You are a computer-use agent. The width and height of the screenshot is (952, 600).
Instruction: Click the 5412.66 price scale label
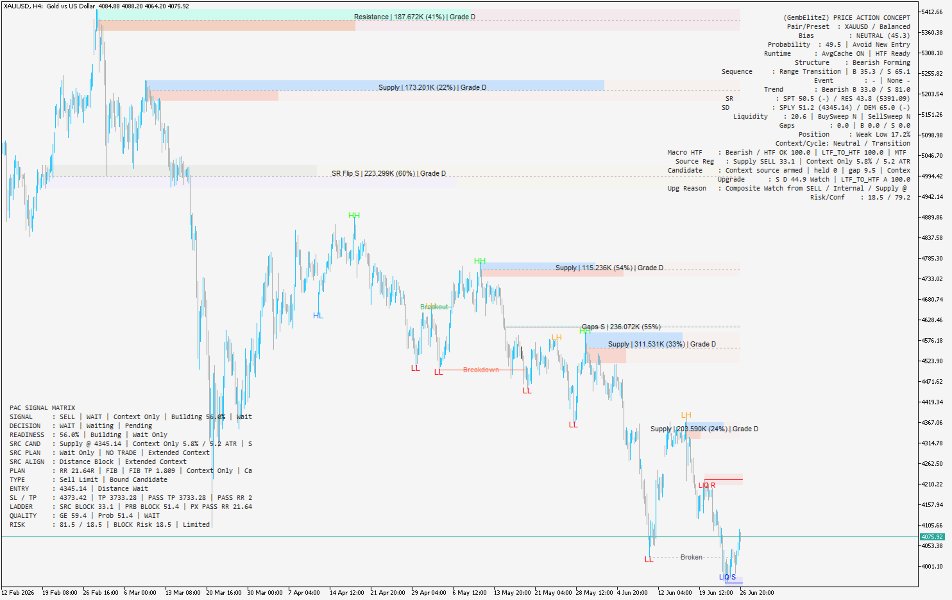(932, 12)
